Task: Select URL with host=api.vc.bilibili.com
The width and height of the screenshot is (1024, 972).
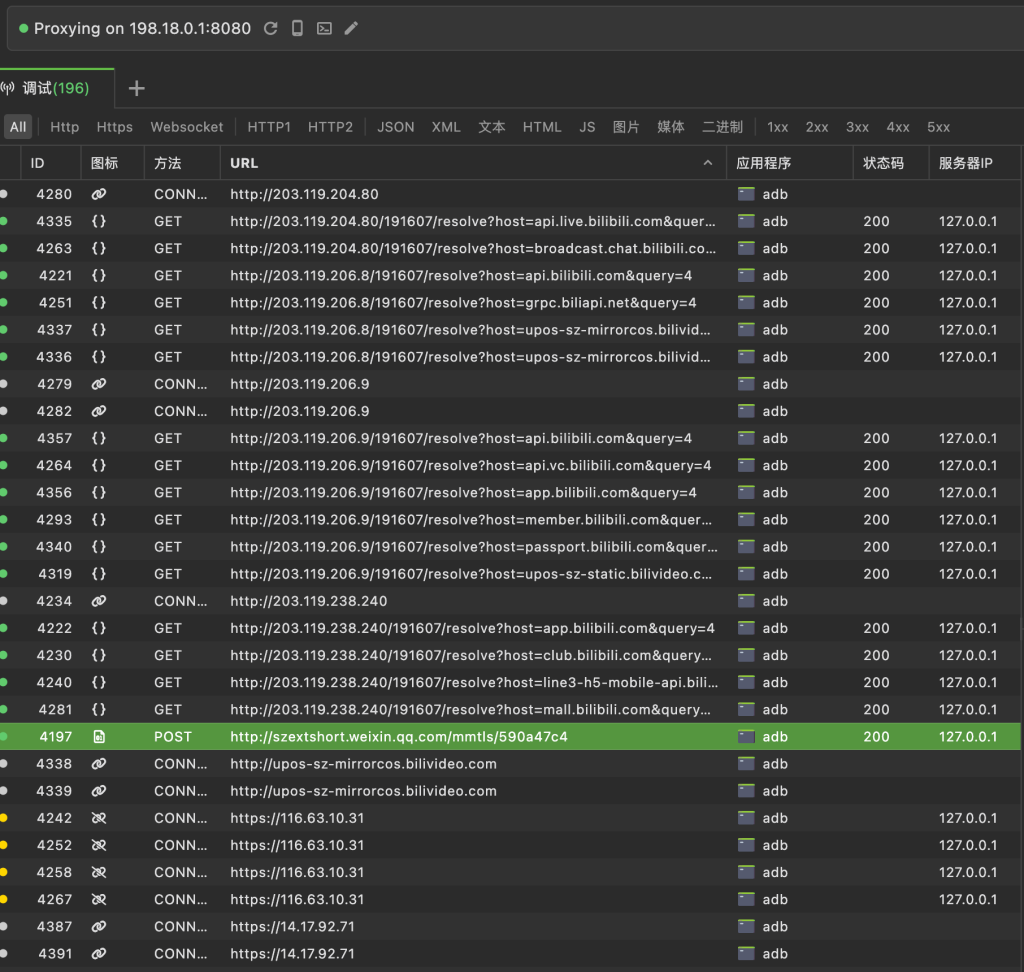Action: [471, 466]
